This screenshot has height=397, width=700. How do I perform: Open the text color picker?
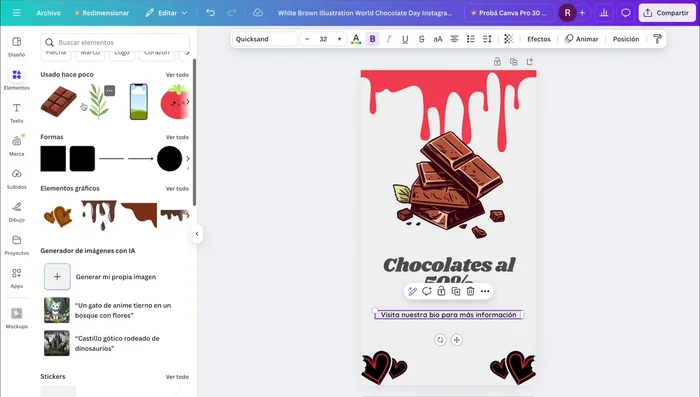pyautogui.click(x=356, y=39)
